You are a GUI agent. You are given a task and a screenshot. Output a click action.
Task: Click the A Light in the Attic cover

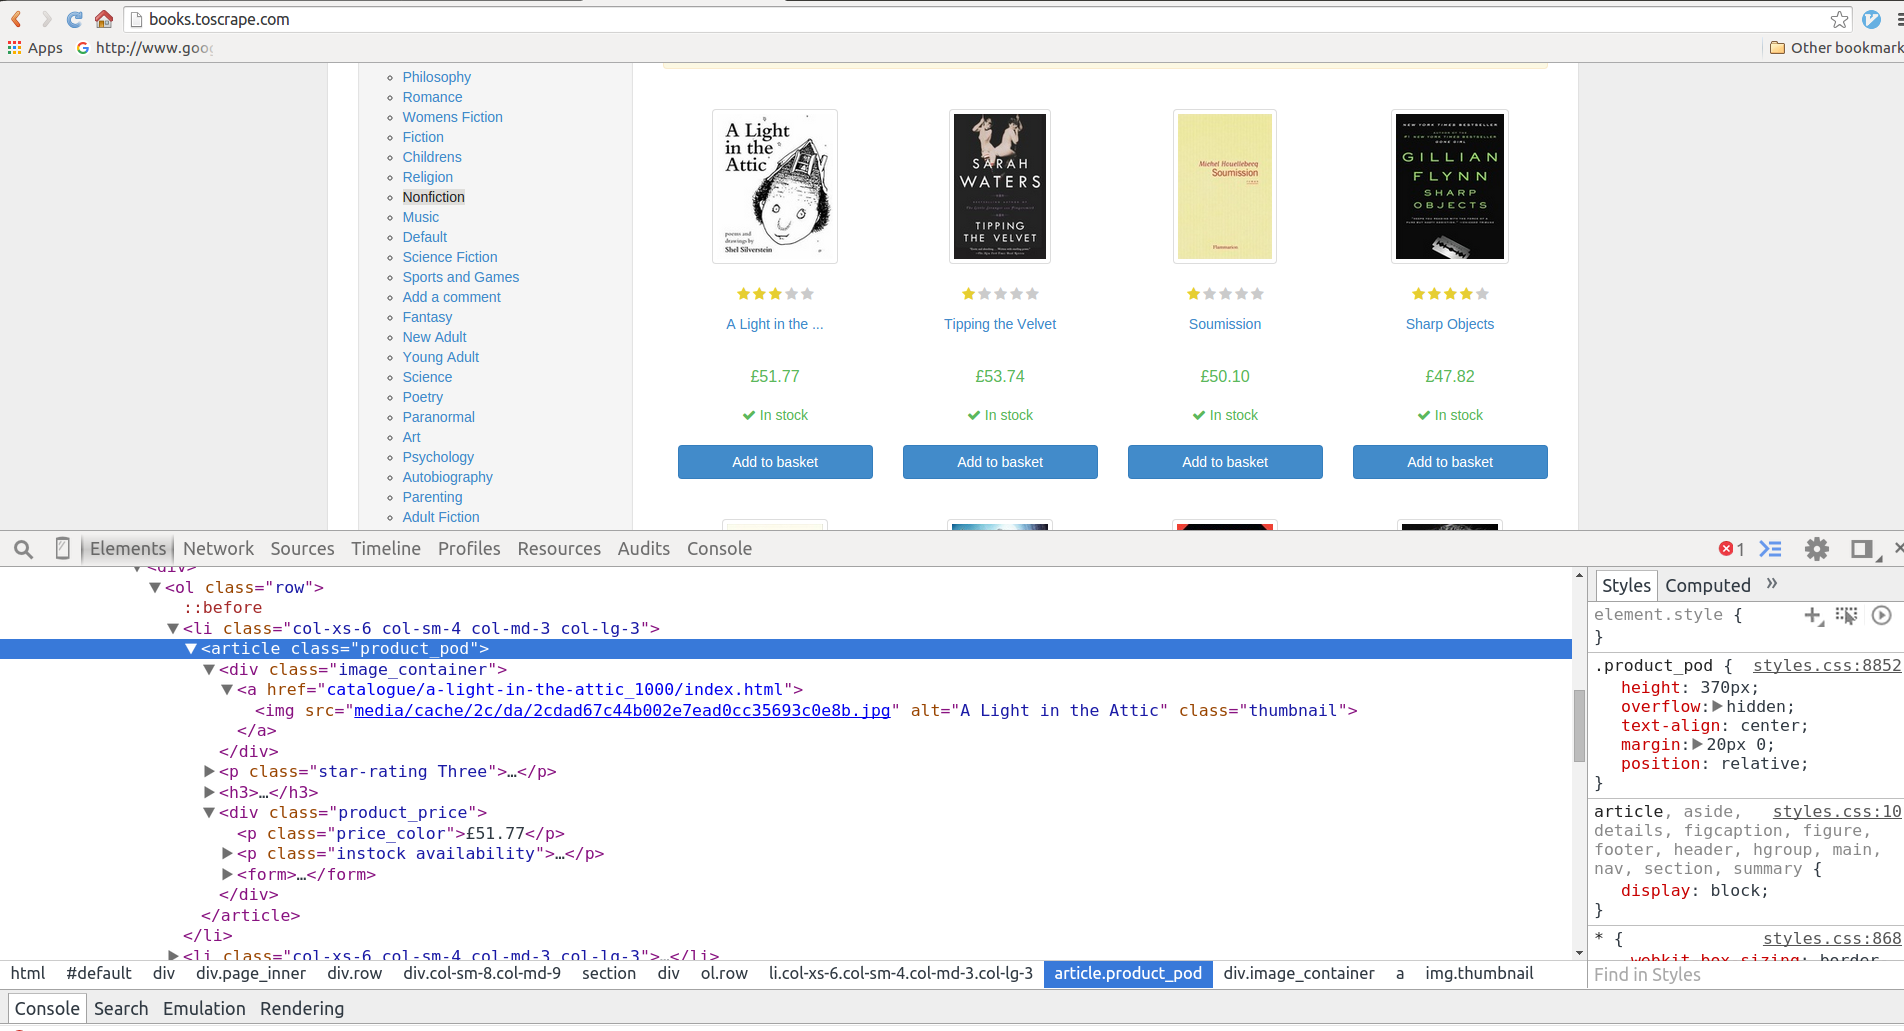coord(775,187)
